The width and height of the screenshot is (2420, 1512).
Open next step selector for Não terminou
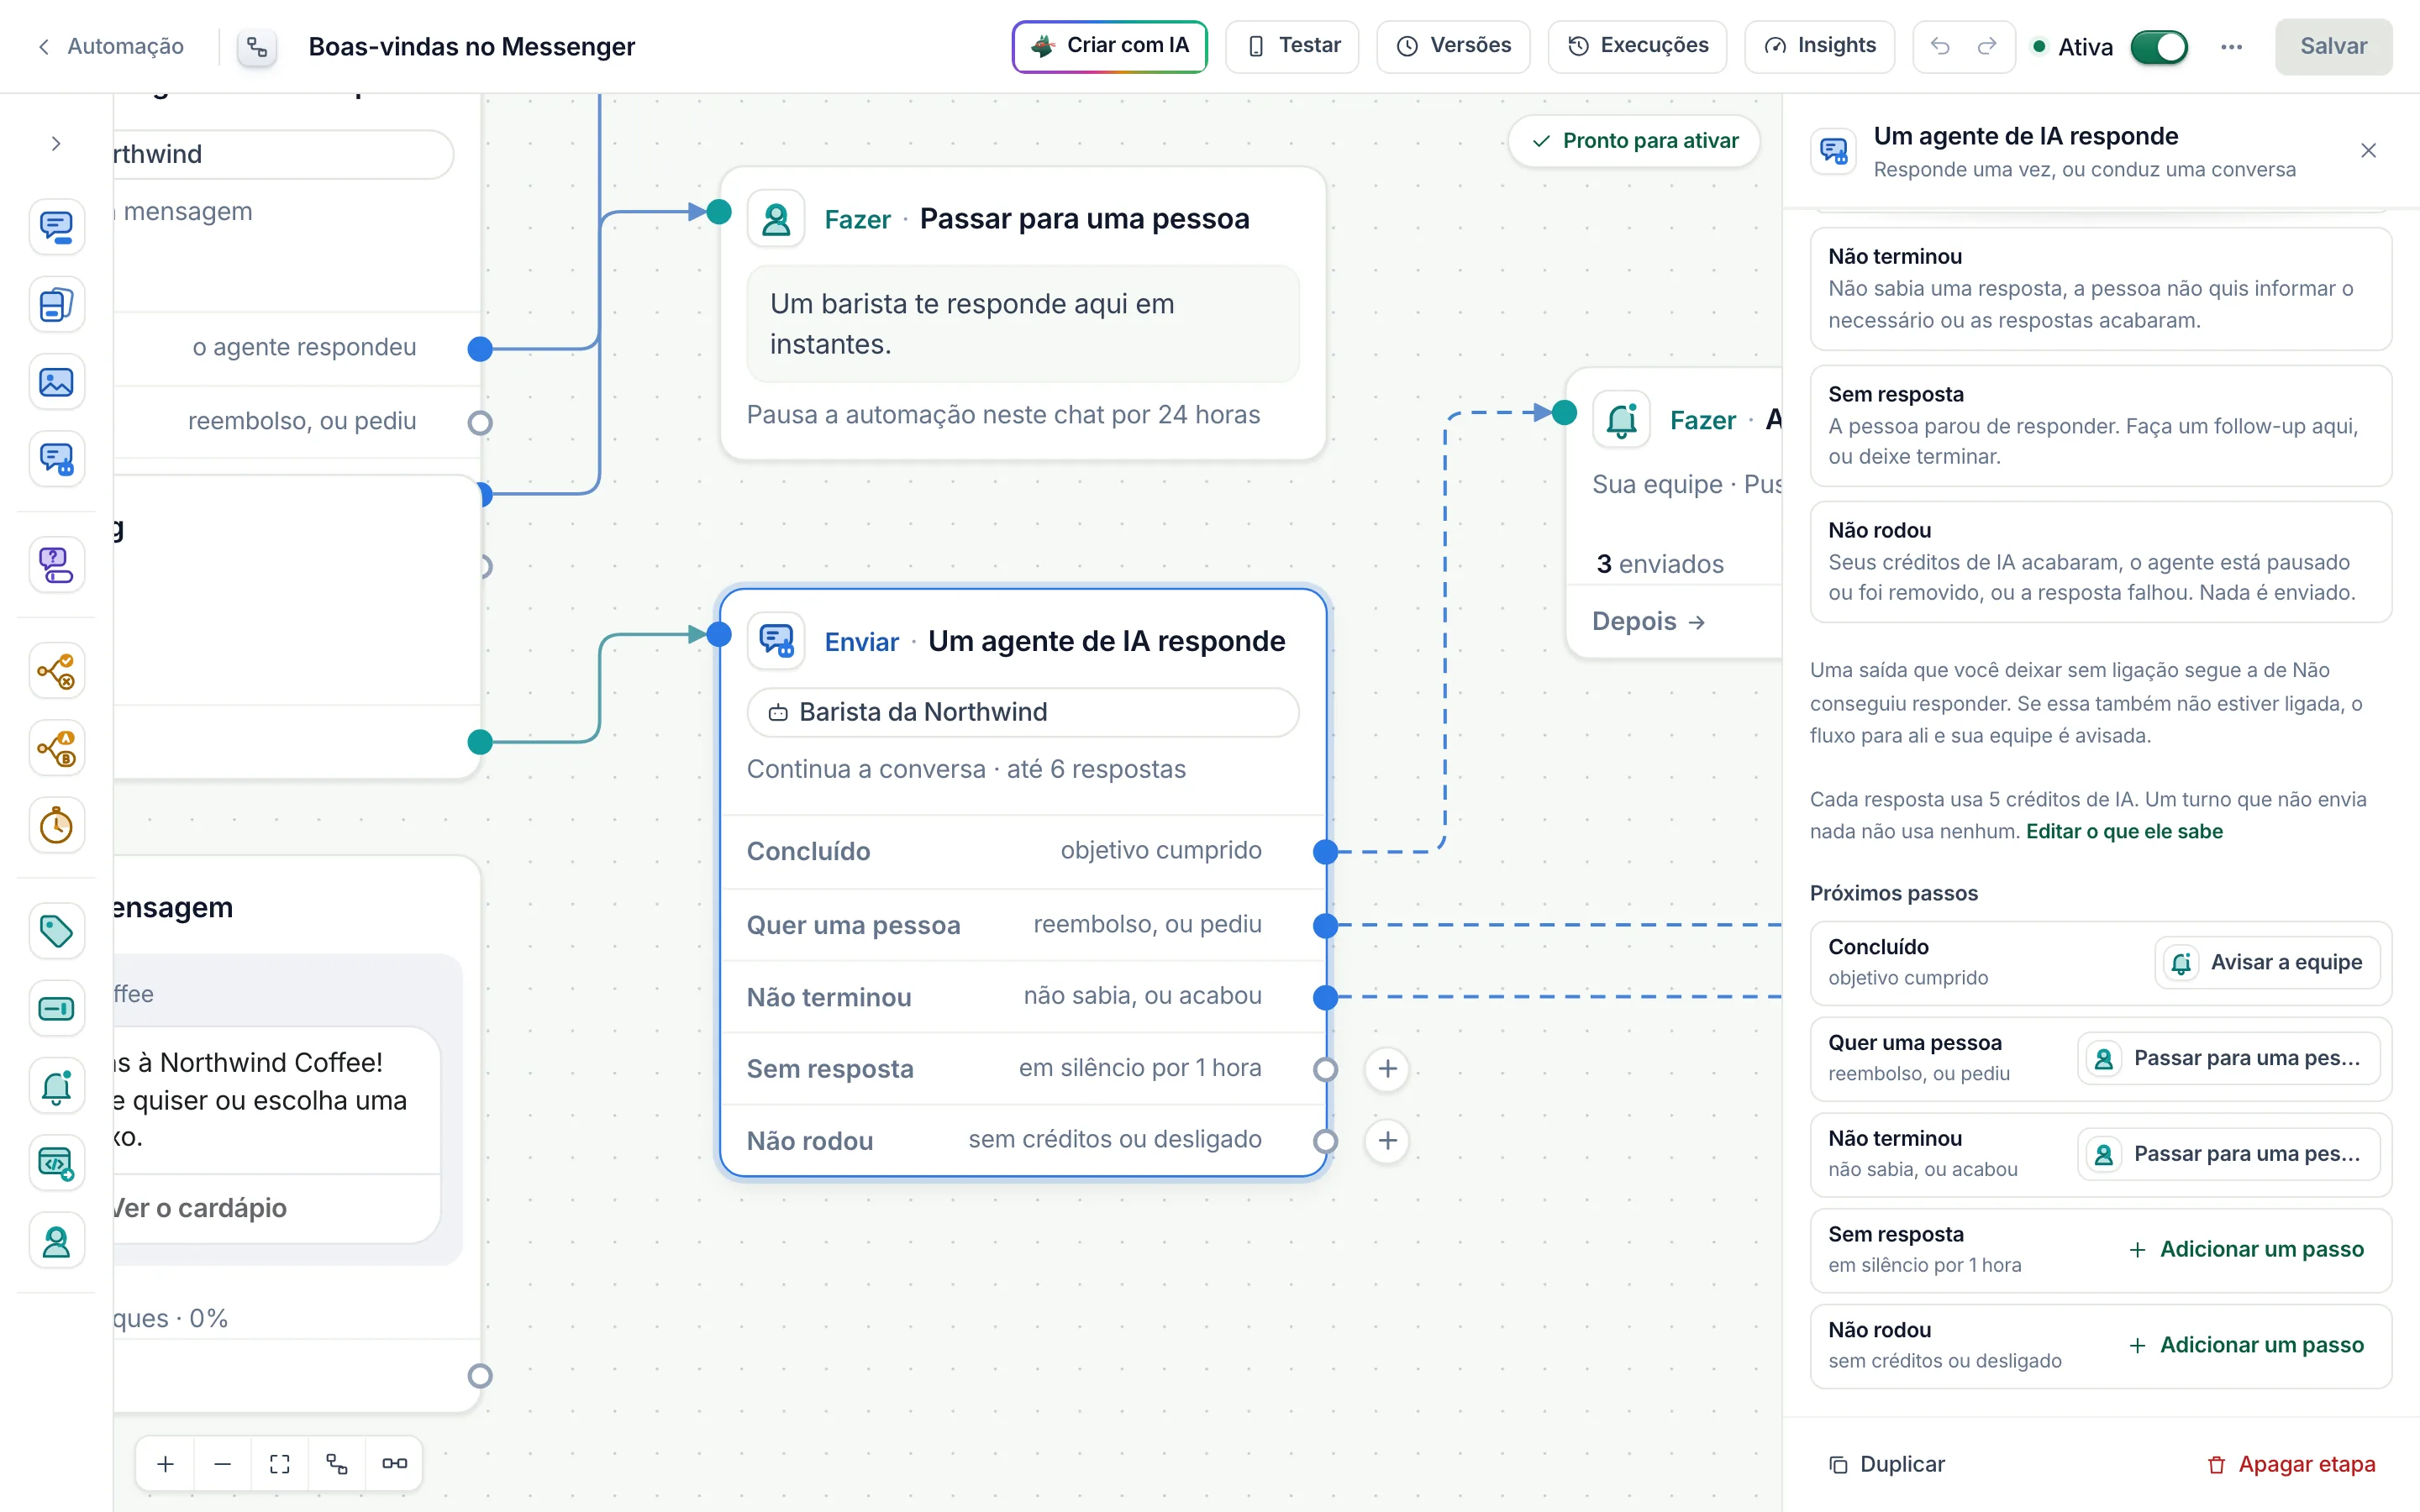tap(2228, 1155)
